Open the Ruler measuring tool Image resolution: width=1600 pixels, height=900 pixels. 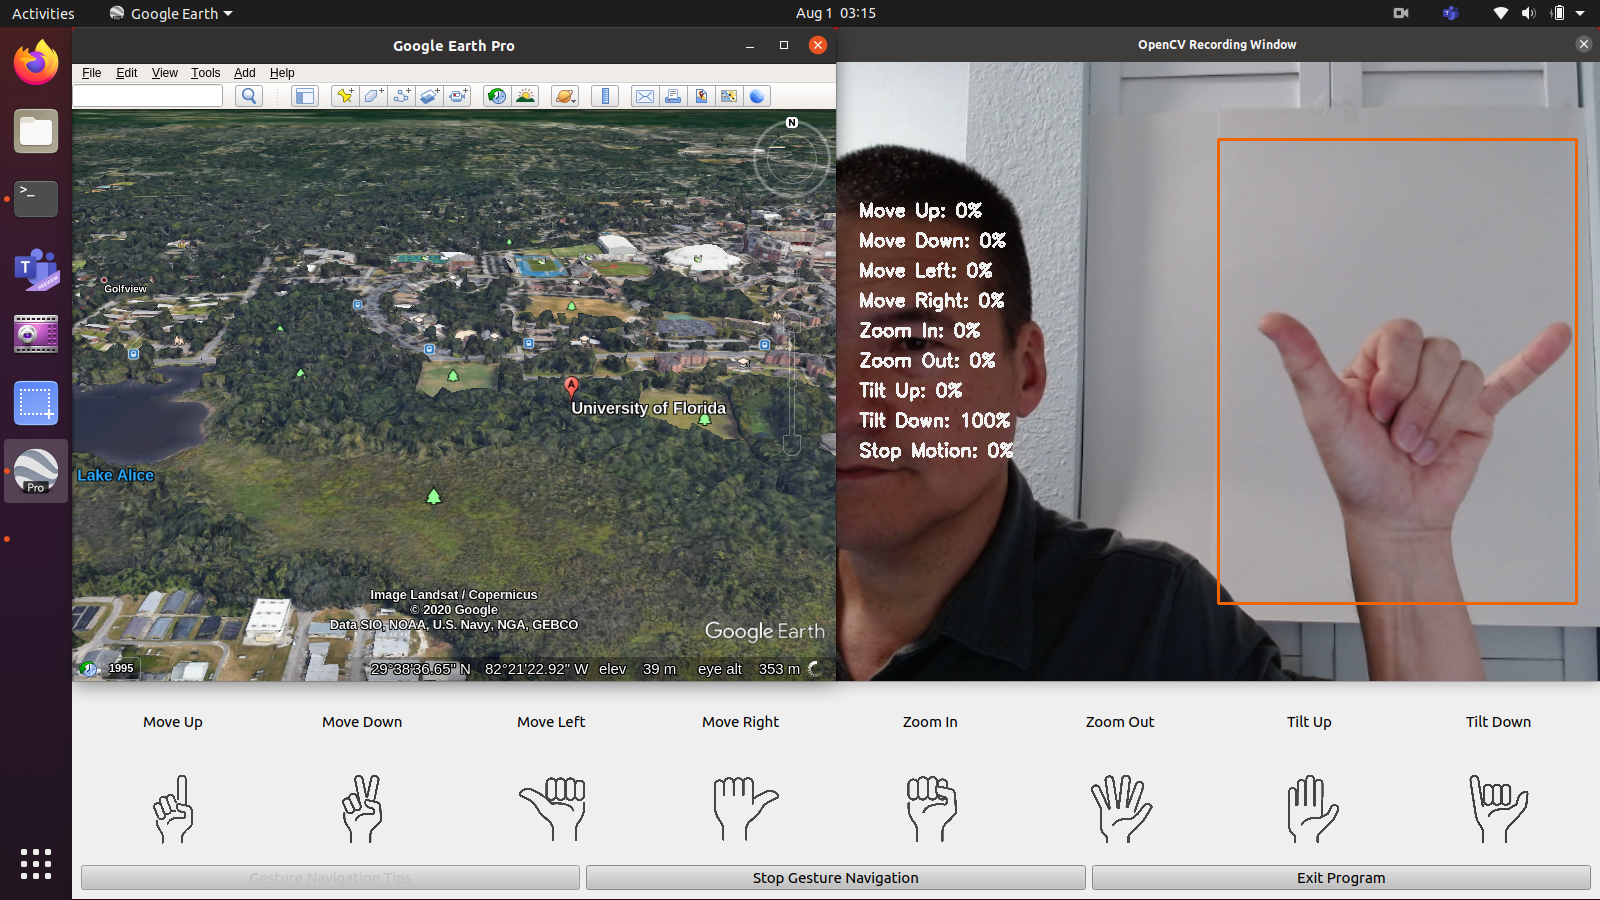pyautogui.click(x=605, y=96)
